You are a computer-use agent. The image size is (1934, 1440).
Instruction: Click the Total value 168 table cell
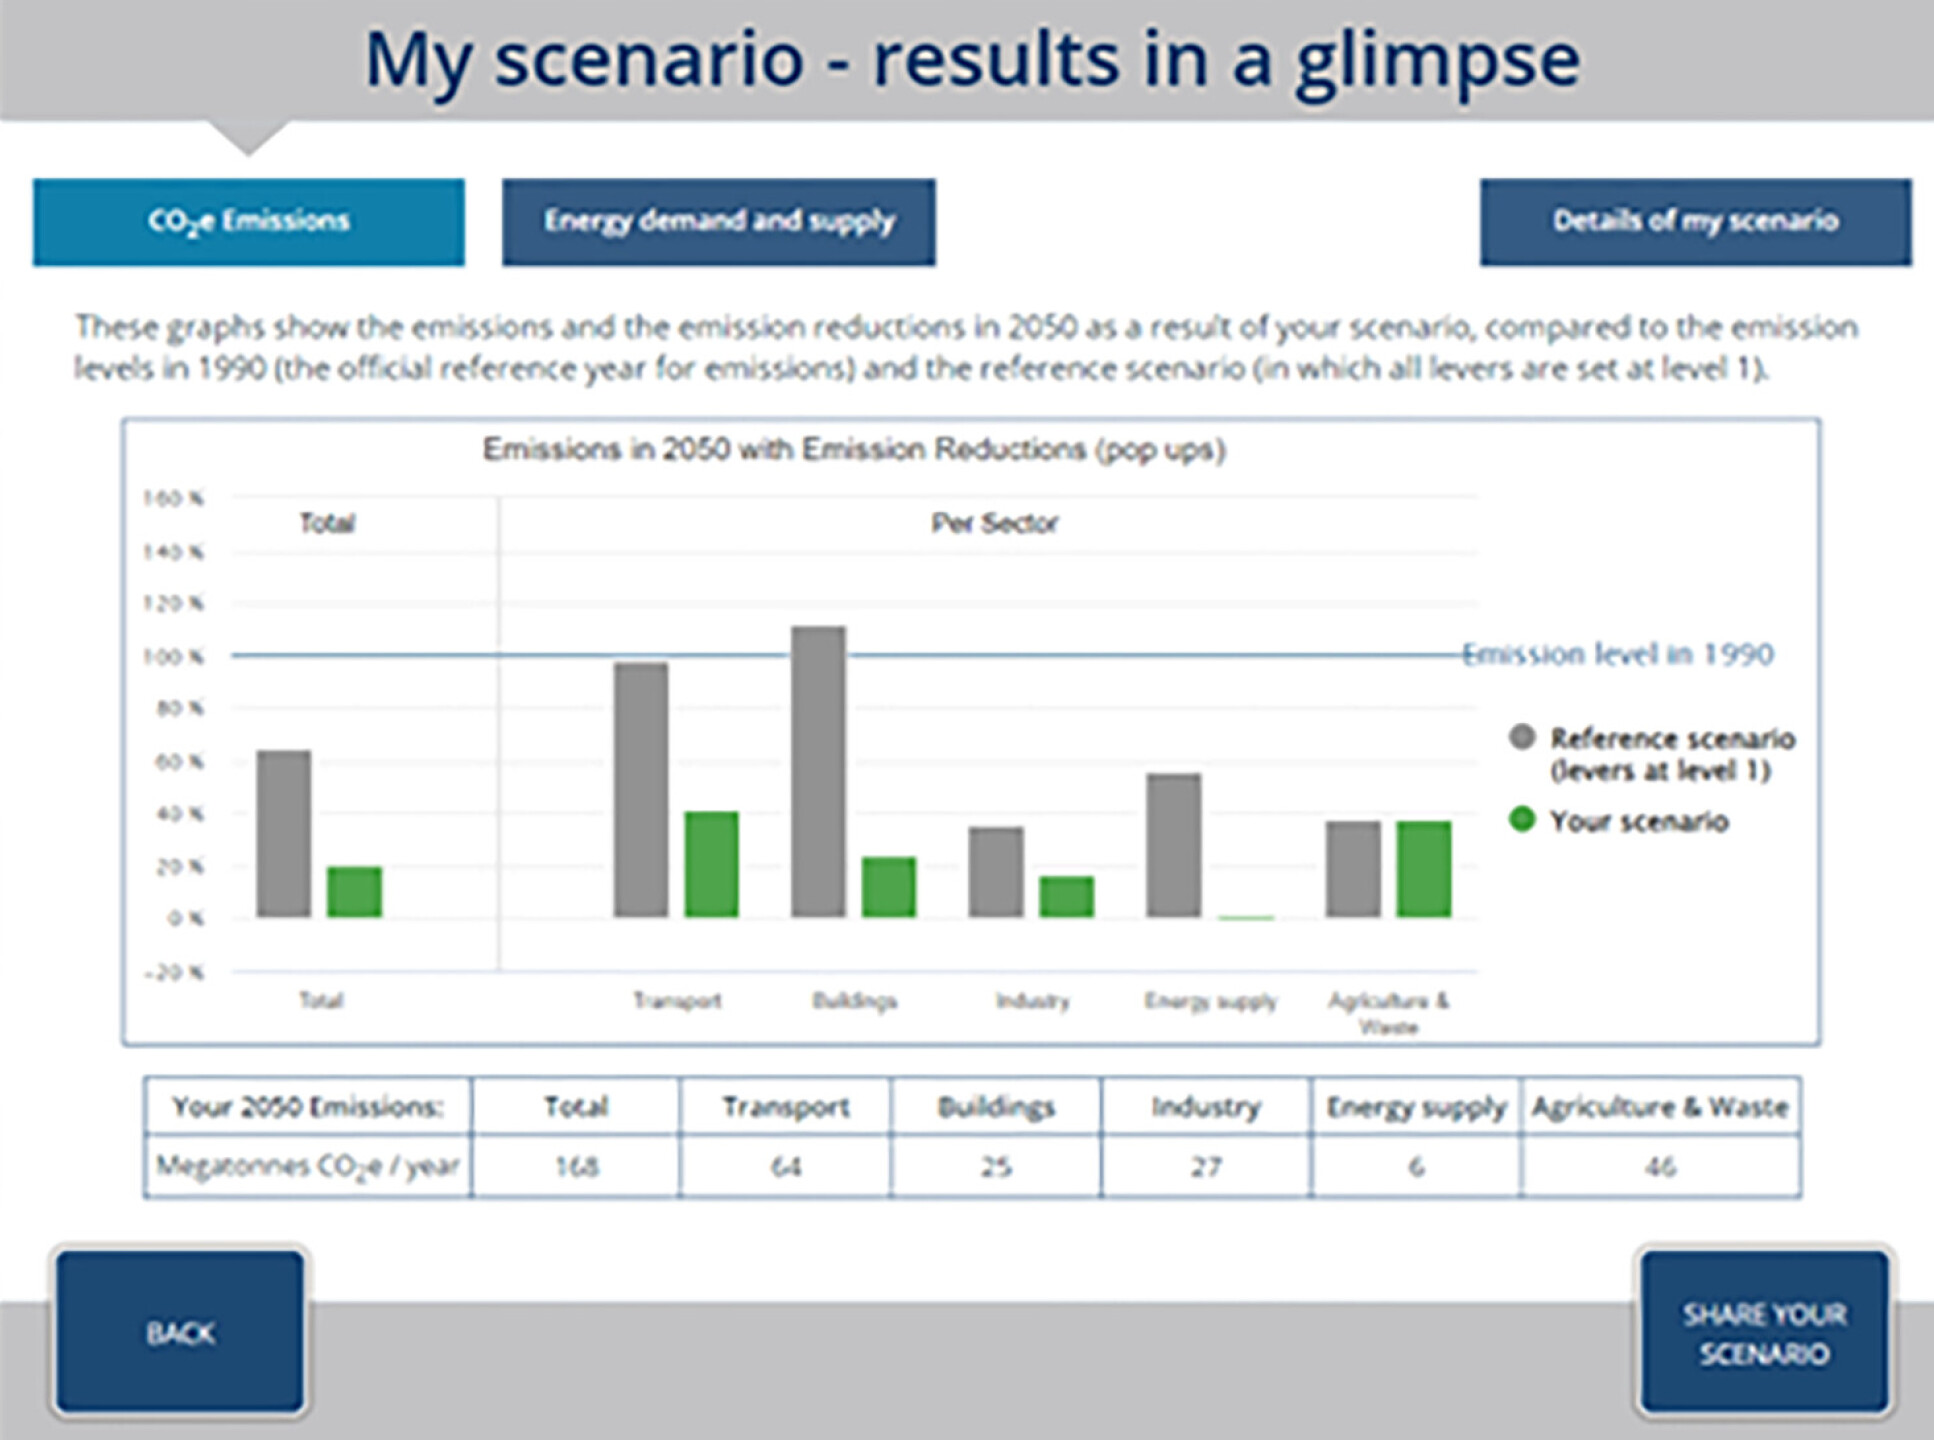click(576, 1166)
